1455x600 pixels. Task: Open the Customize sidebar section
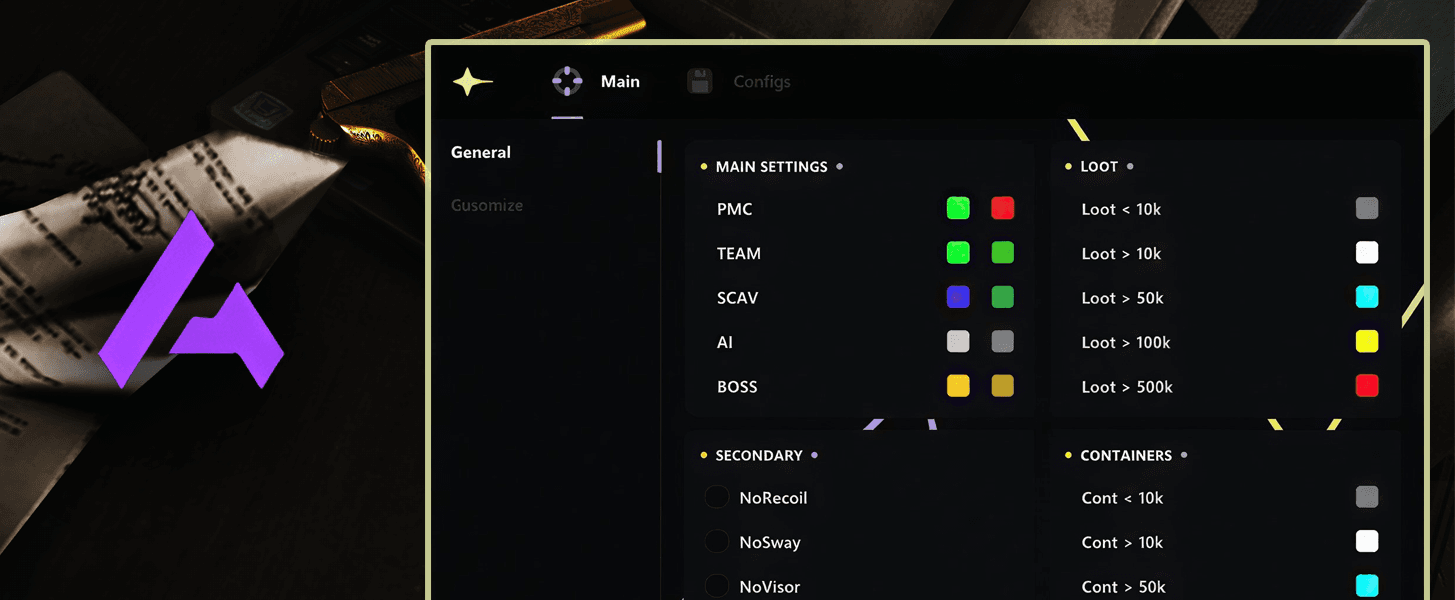[x=487, y=206]
